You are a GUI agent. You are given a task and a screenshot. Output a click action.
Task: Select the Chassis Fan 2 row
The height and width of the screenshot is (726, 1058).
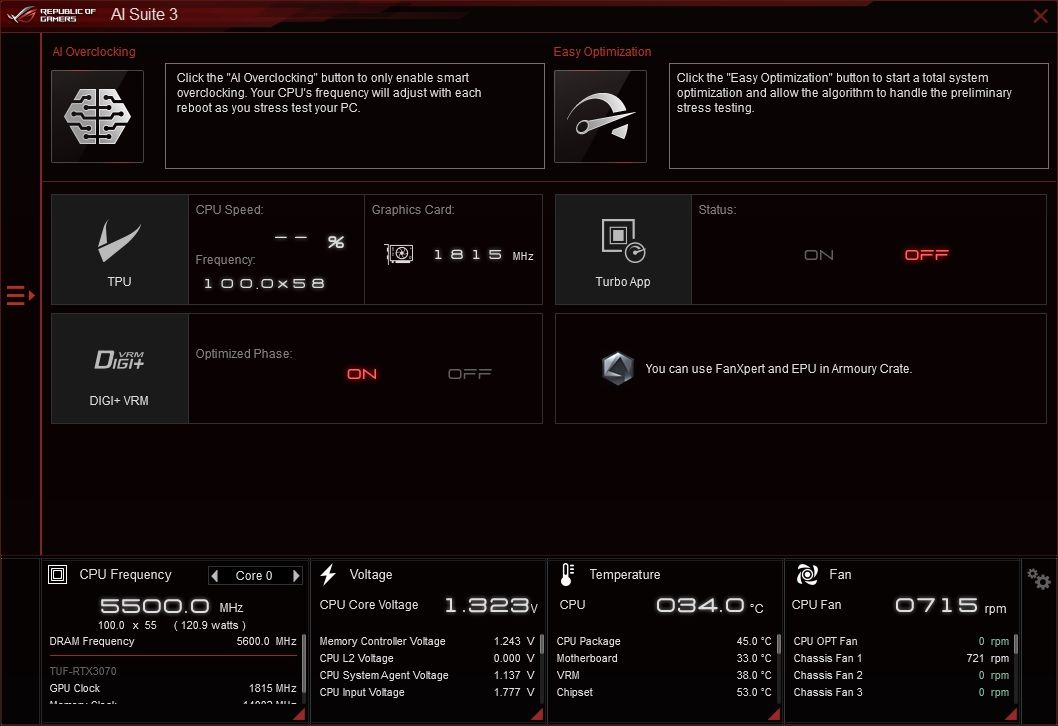tap(901, 675)
